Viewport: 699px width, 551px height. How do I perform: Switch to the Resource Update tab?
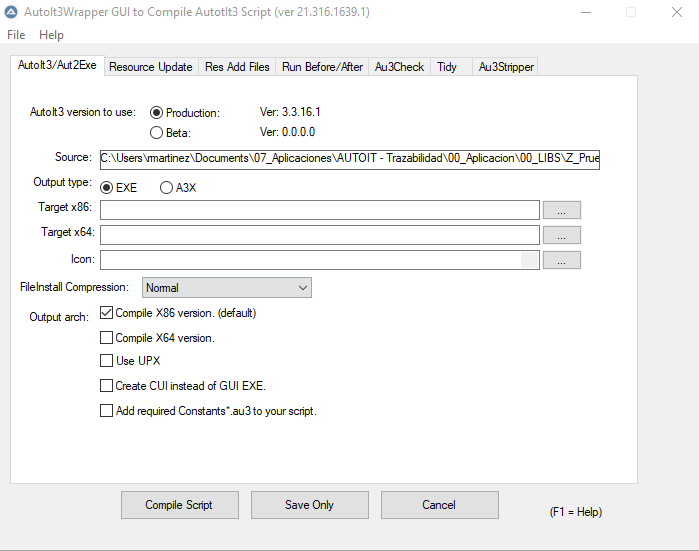(151, 67)
